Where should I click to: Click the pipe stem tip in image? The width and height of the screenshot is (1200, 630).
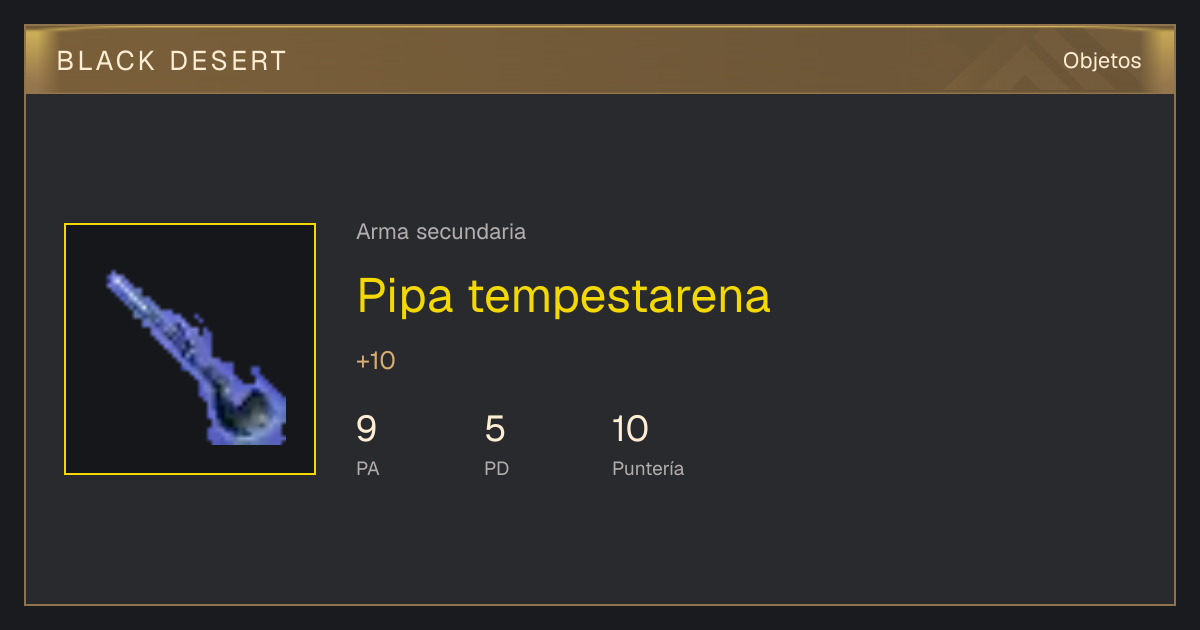(x=115, y=279)
